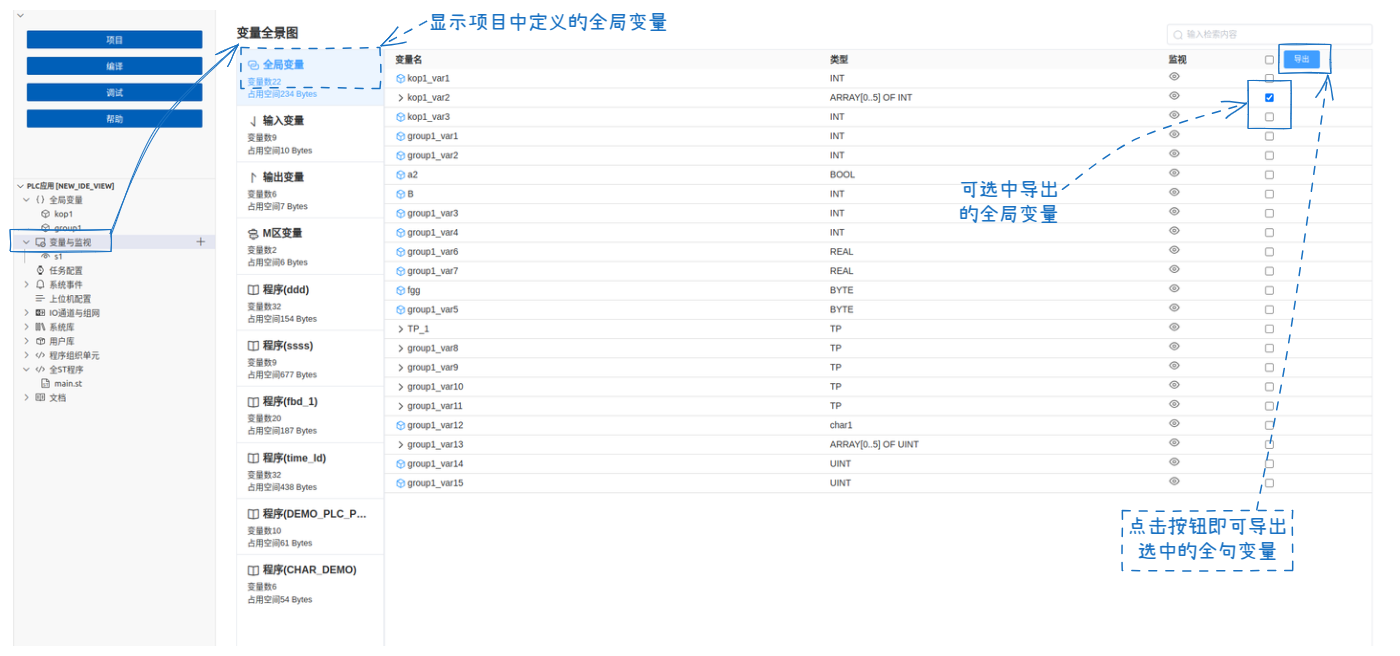Click the cube icon next to group1_var6

[x=401, y=252]
